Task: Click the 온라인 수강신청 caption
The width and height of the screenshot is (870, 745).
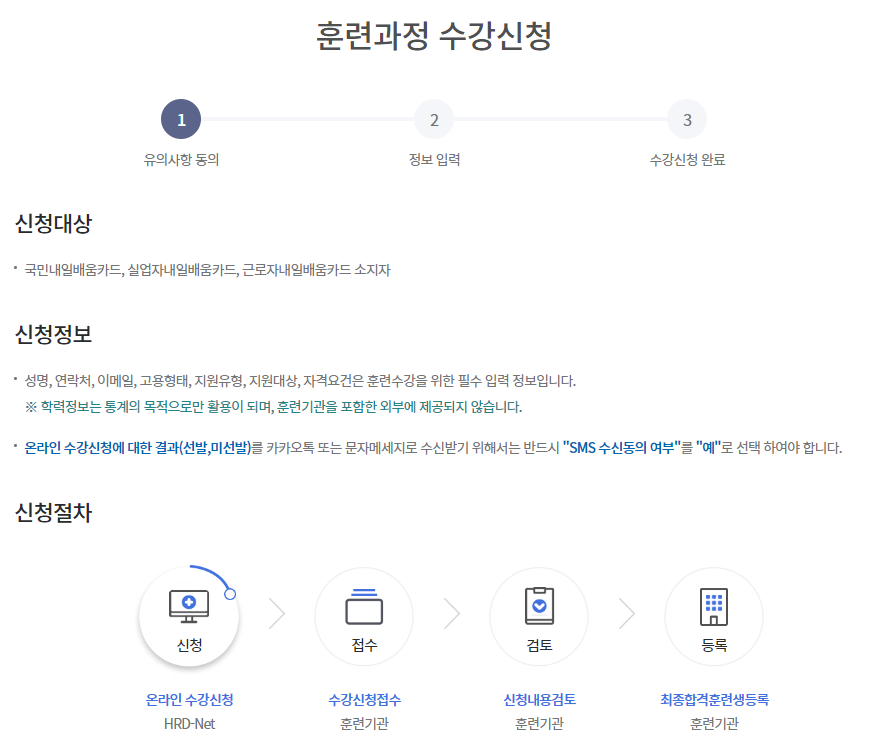Action: pos(189,700)
